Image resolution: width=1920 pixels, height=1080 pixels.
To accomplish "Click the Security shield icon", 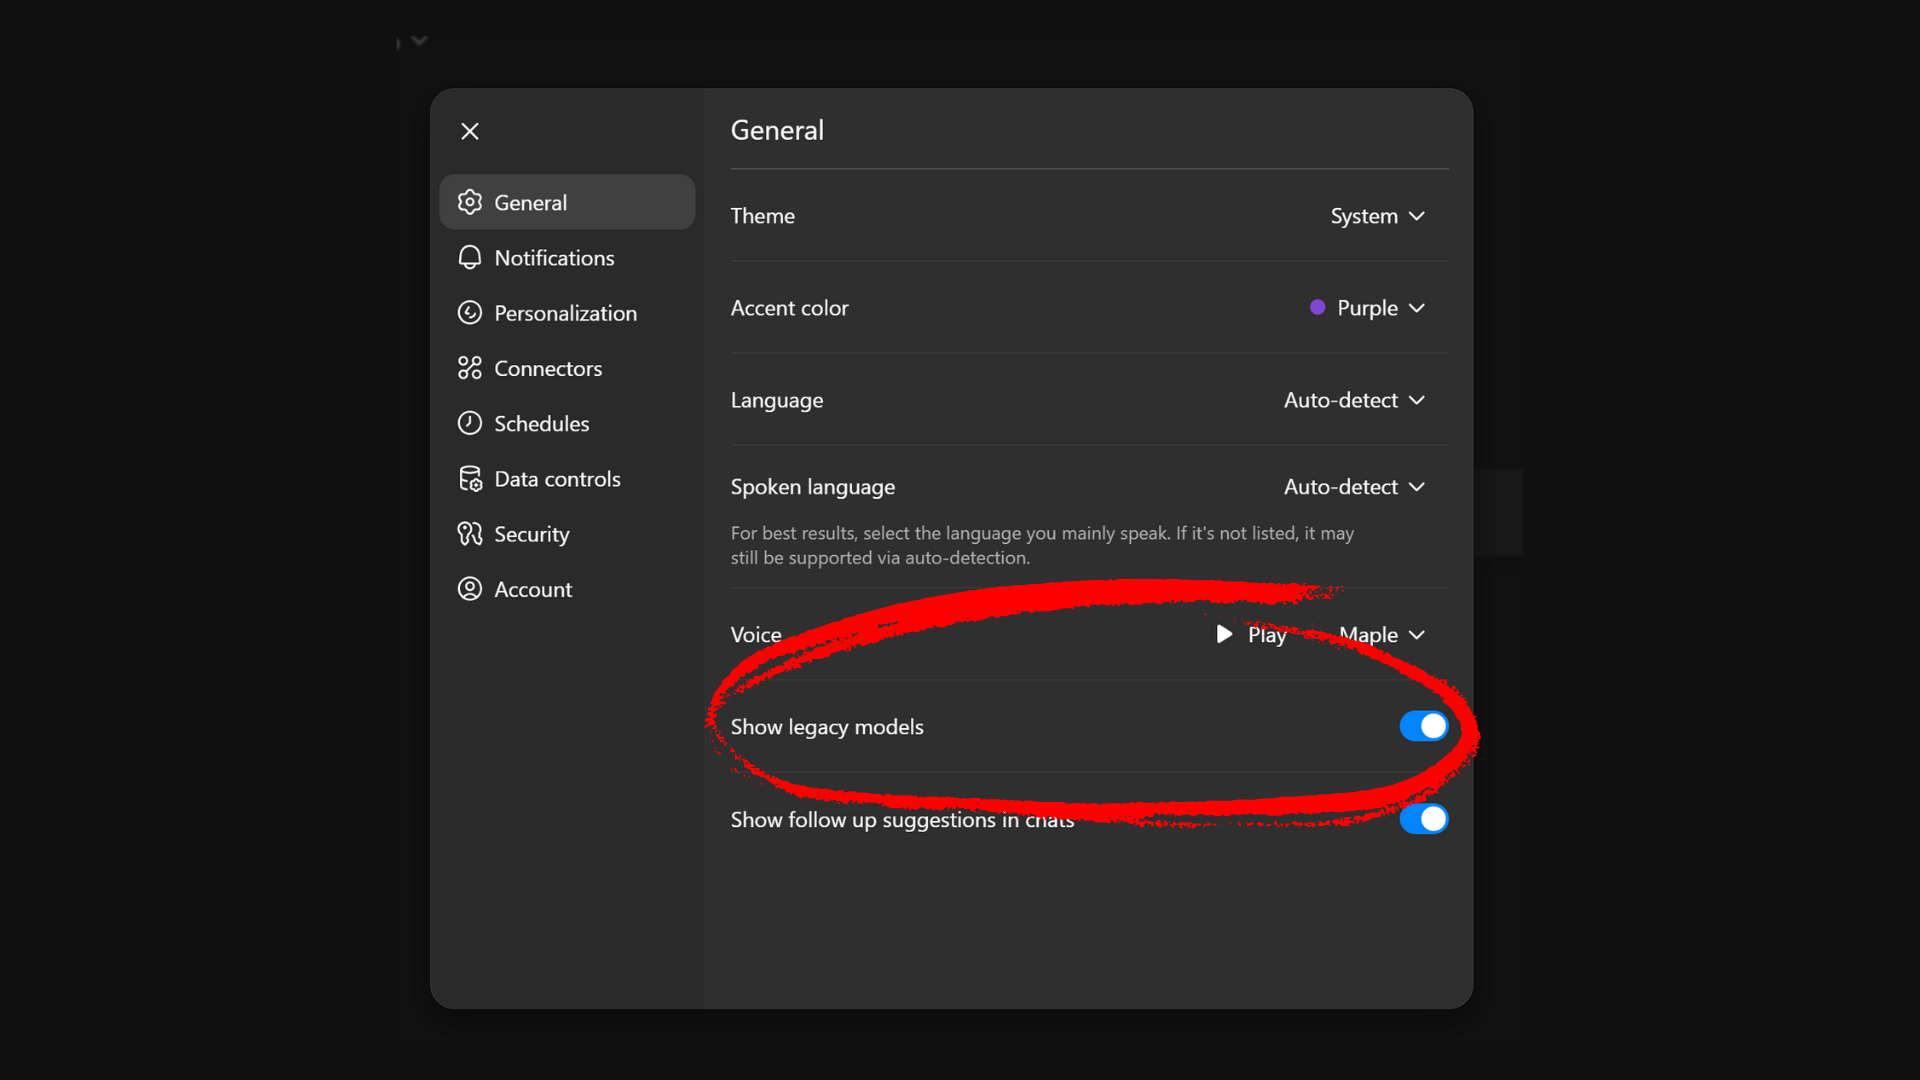I will (470, 533).
